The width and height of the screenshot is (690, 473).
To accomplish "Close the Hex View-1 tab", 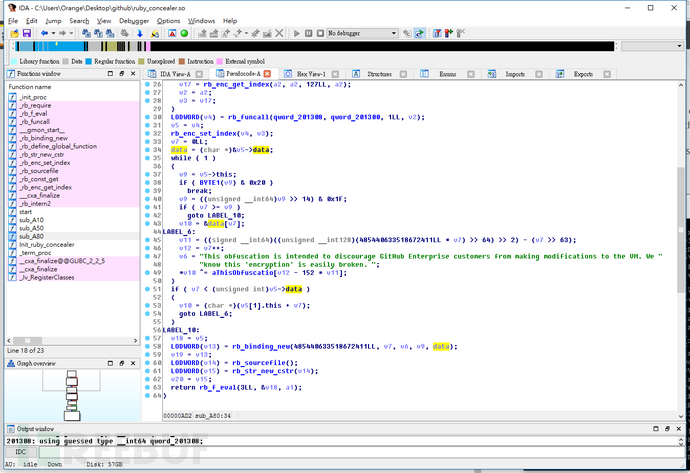I will pos(335,74).
